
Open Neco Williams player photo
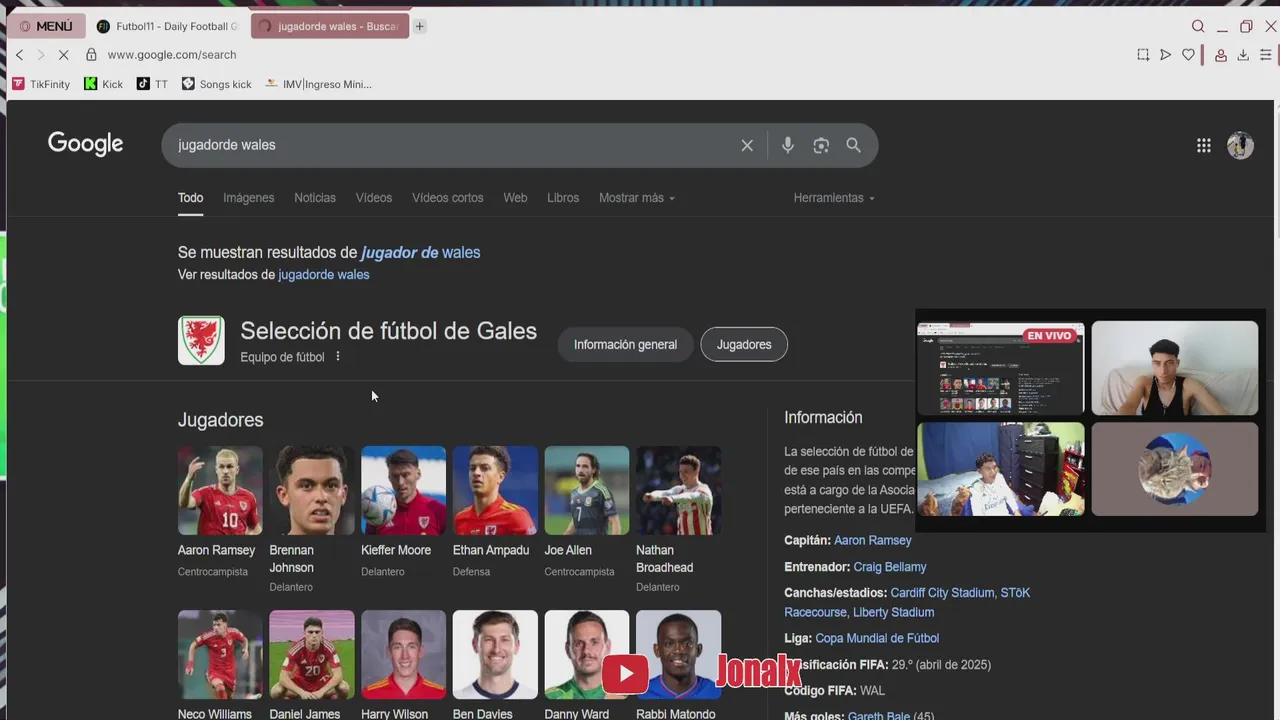(x=220, y=654)
